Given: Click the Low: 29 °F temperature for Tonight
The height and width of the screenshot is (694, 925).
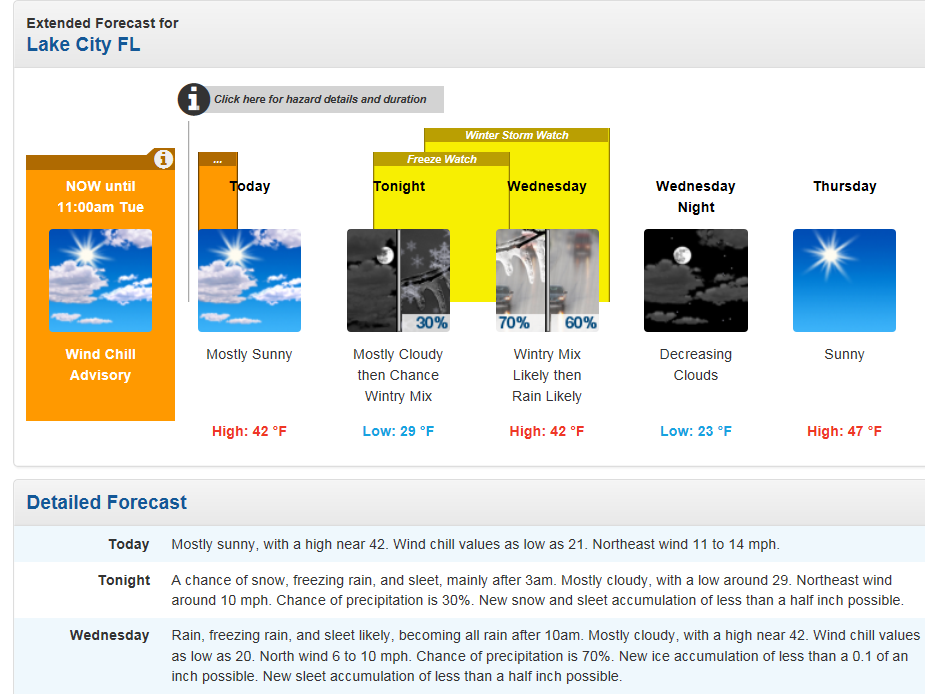Looking at the screenshot, I should pos(398,431).
